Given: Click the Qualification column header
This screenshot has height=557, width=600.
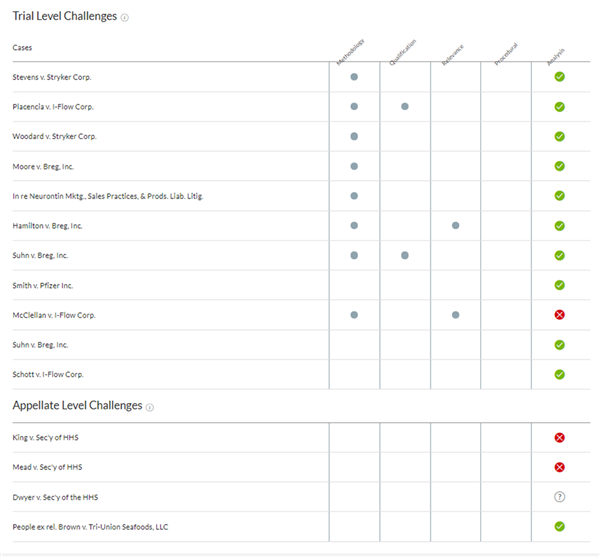Looking at the screenshot, I should pos(402,52).
